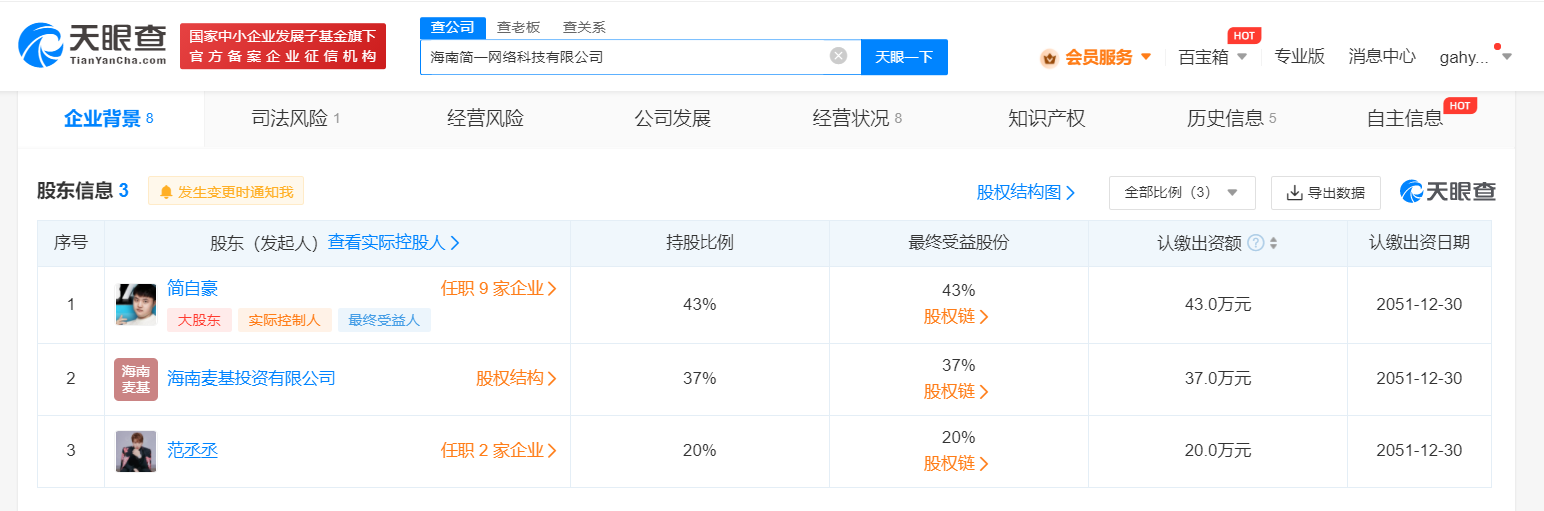The width and height of the screenshot is (1544, 511).
Task: Click the 43.0万元 amount cell
Action: [x=1218, y=305]
